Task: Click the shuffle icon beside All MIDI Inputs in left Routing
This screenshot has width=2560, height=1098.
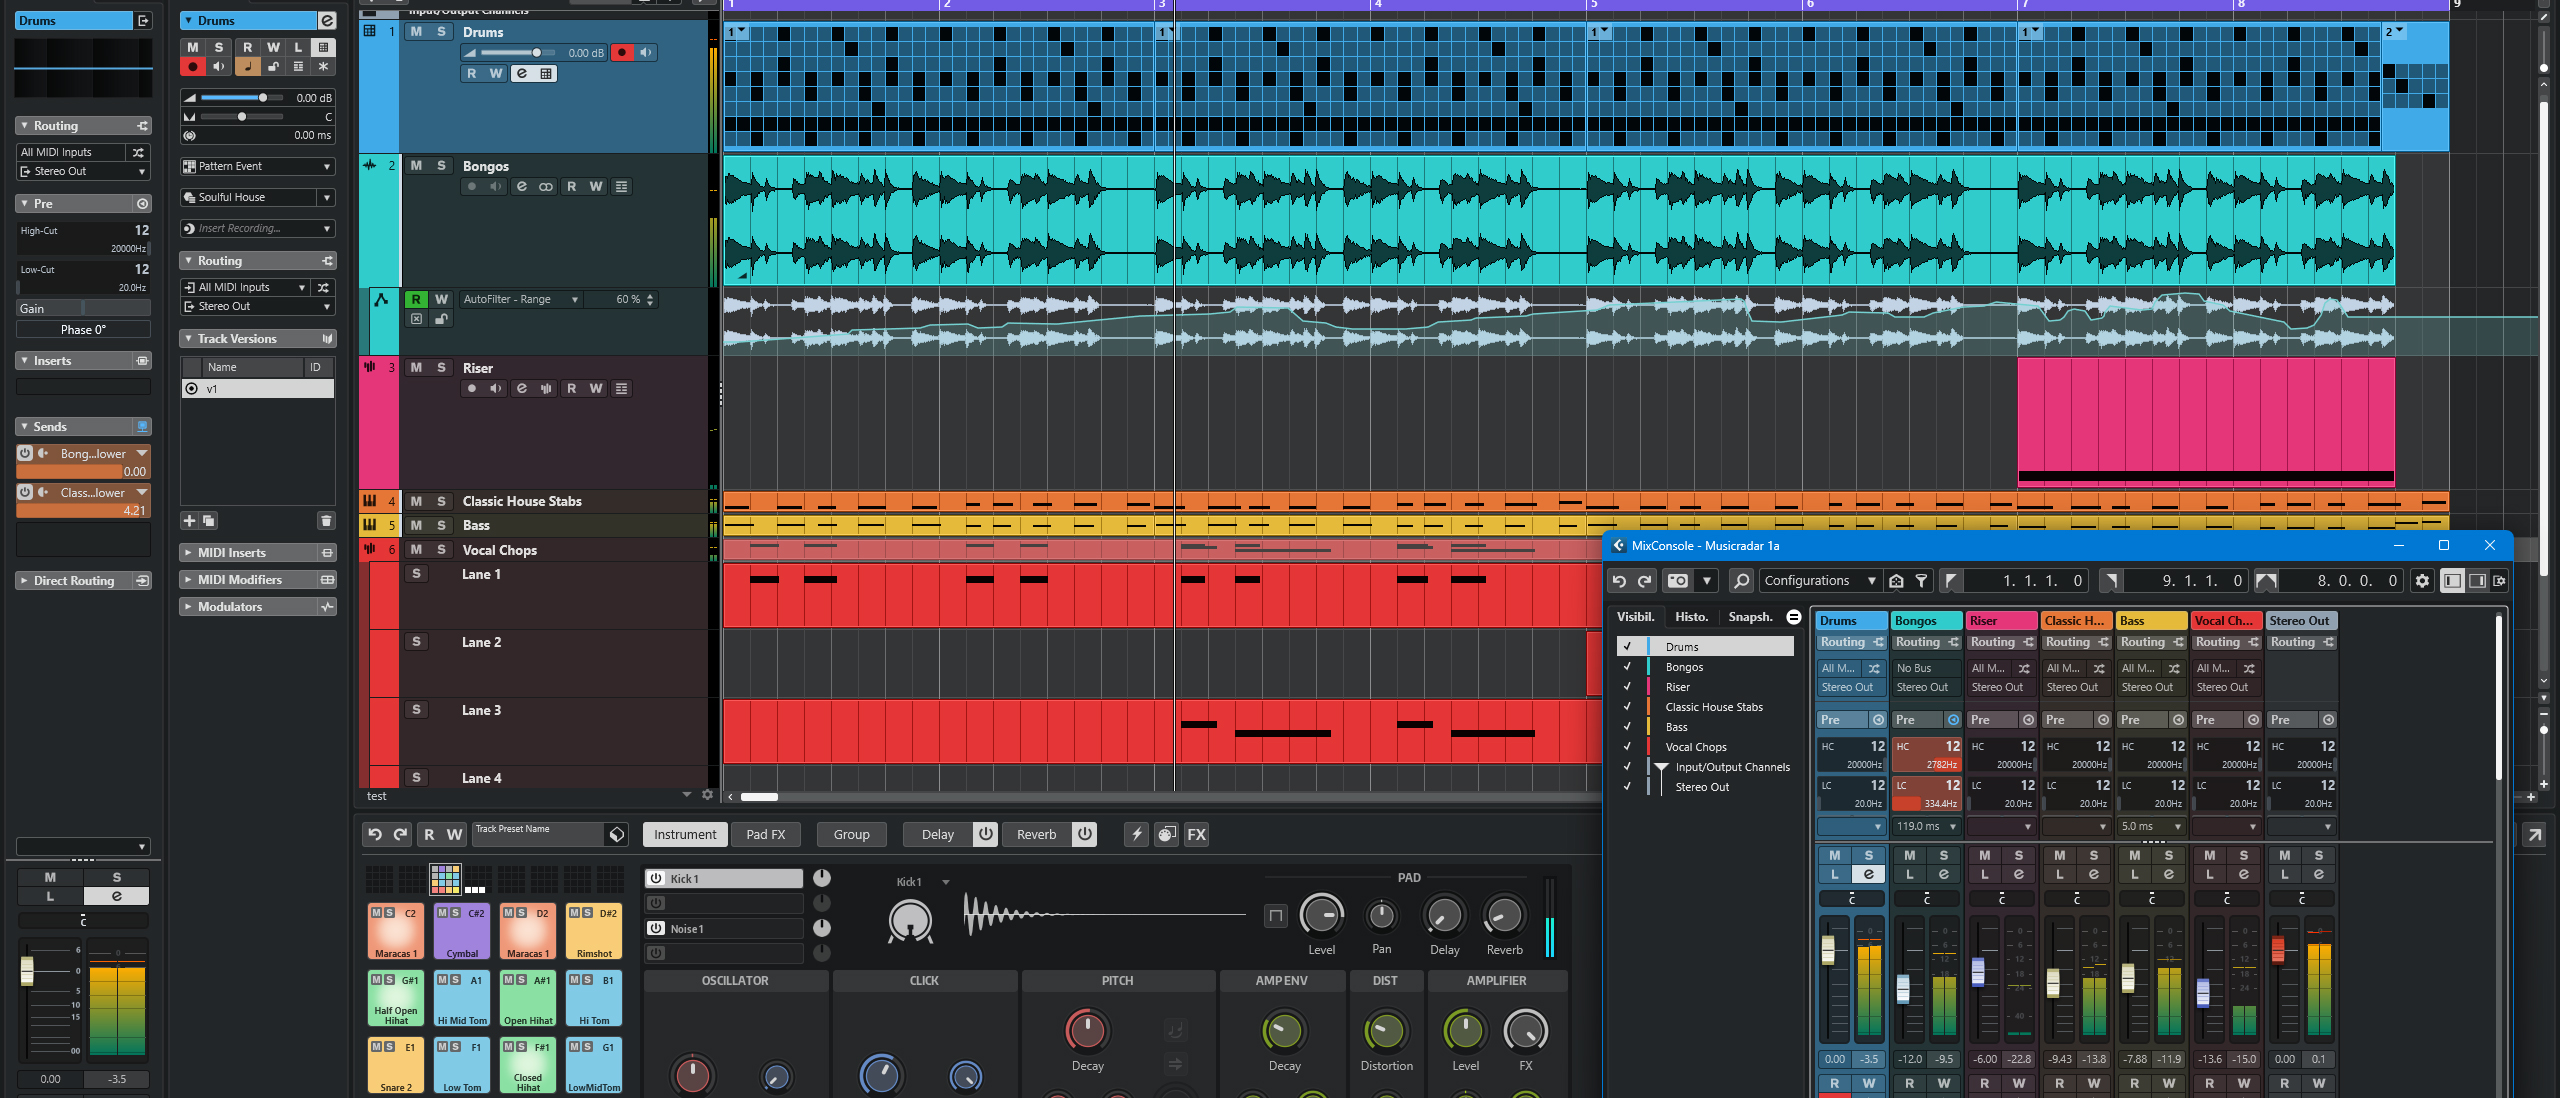Action: tap(139, 152)
